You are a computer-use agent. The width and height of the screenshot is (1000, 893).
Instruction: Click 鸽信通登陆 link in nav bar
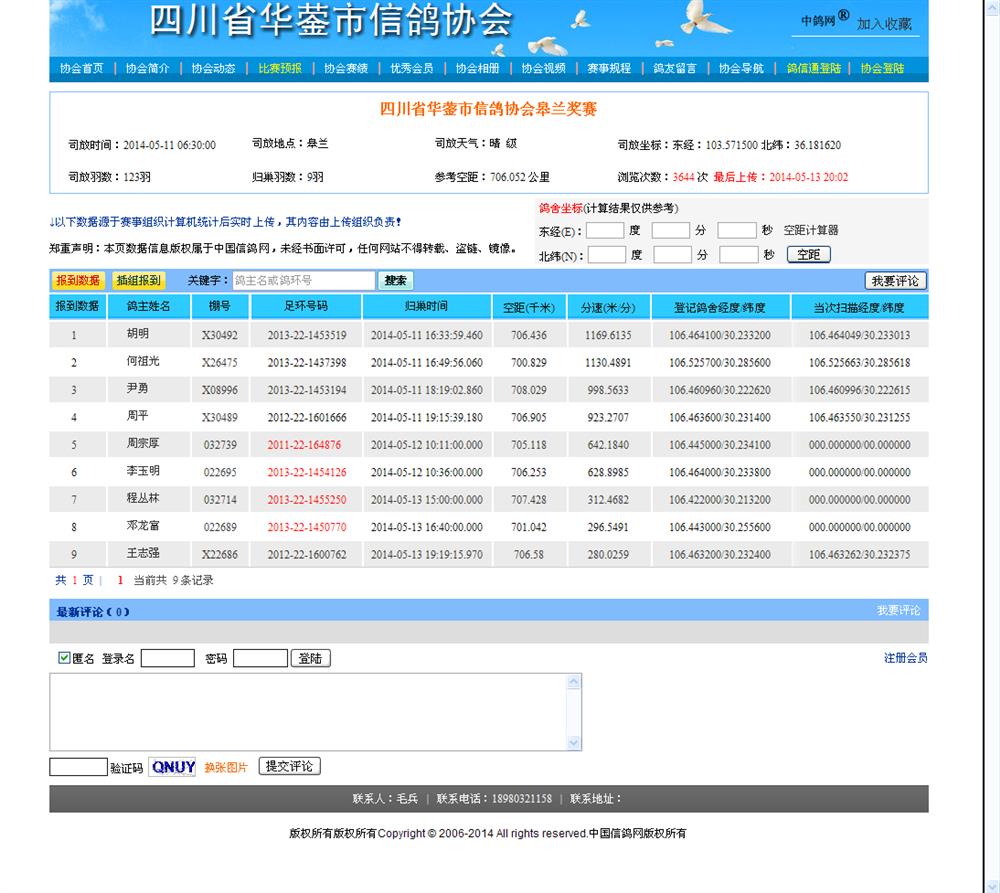814,68
